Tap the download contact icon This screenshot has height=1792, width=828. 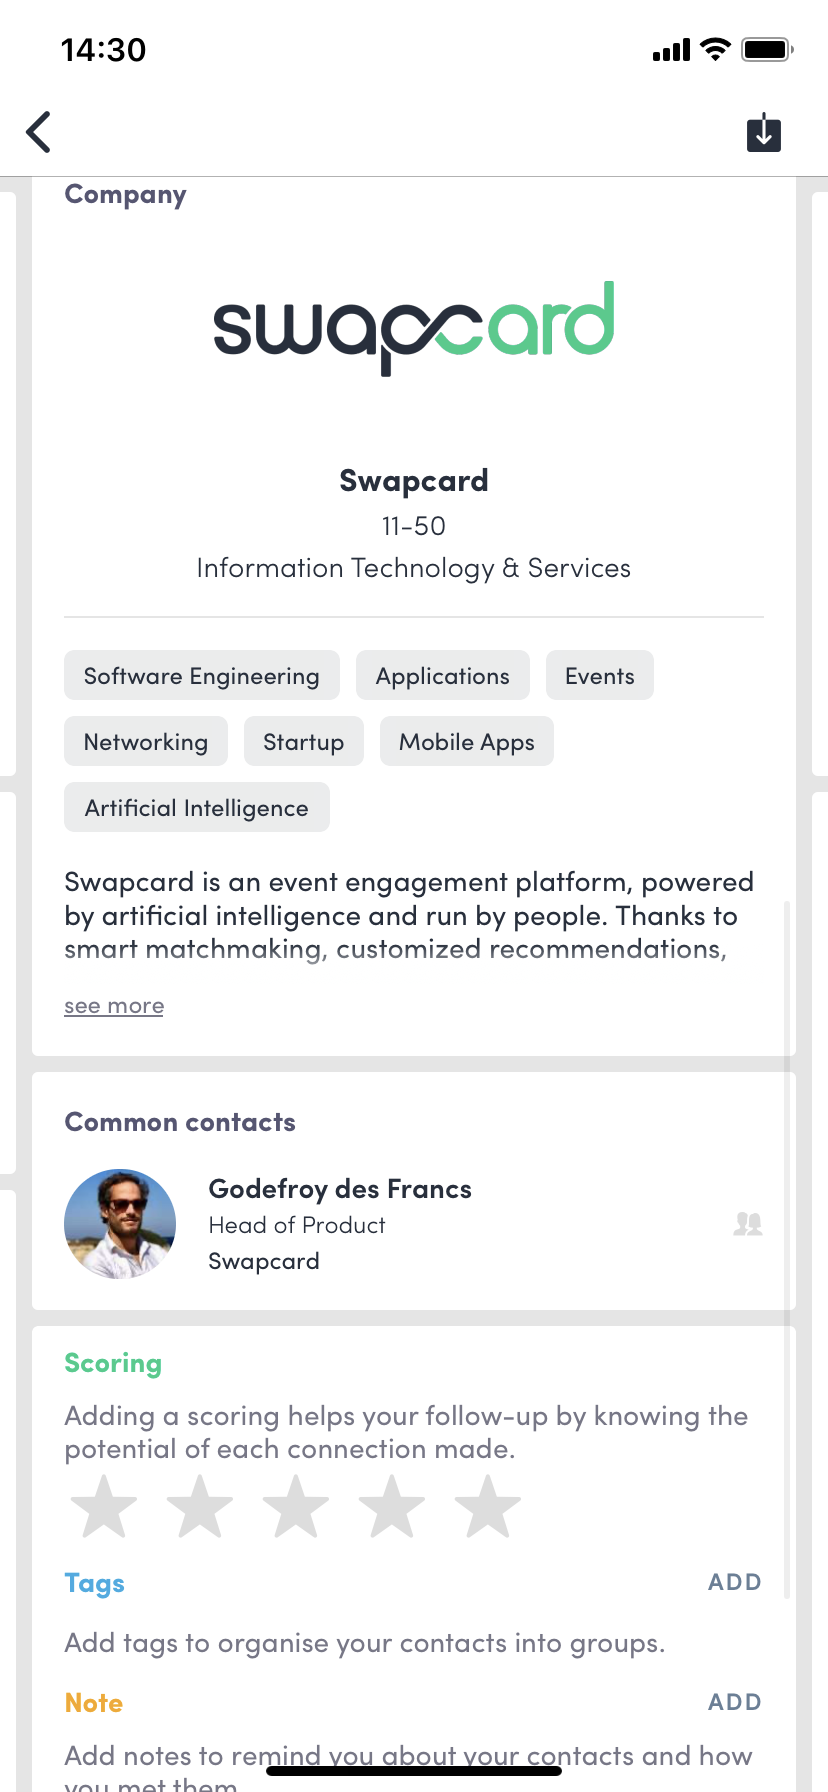click(x=764, y=132)
